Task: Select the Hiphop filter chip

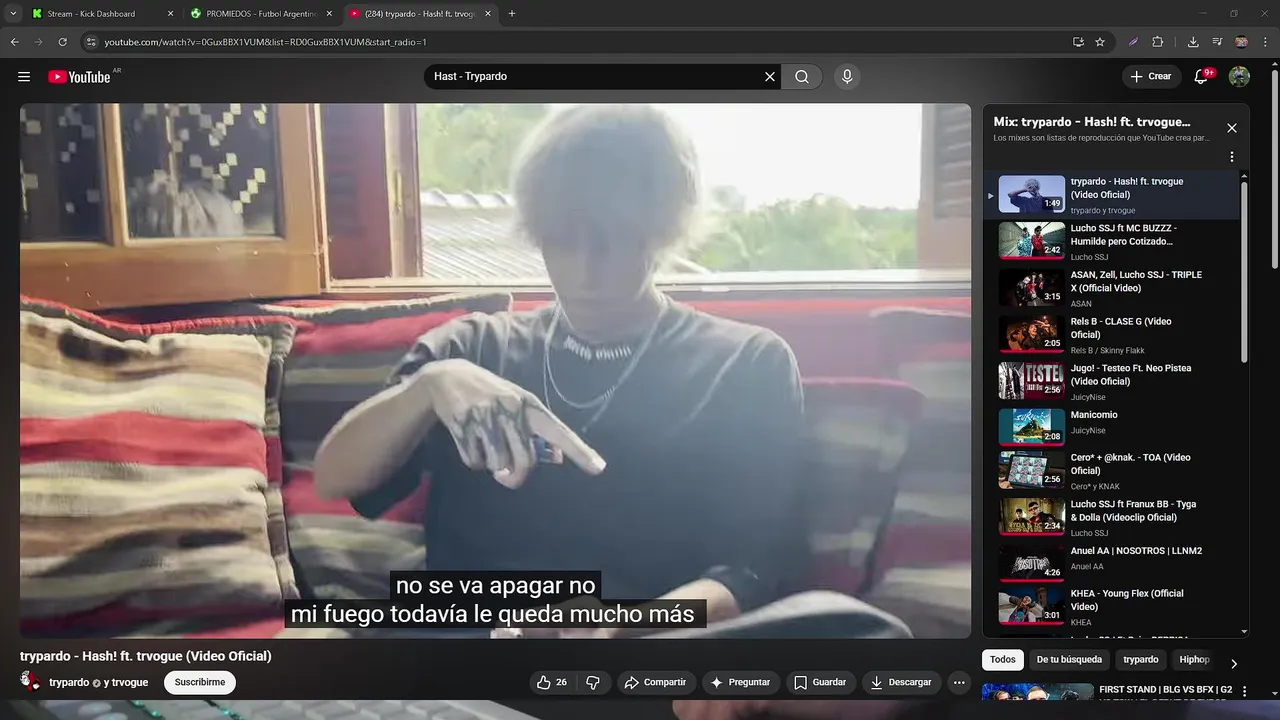Action: (1194, 660)
